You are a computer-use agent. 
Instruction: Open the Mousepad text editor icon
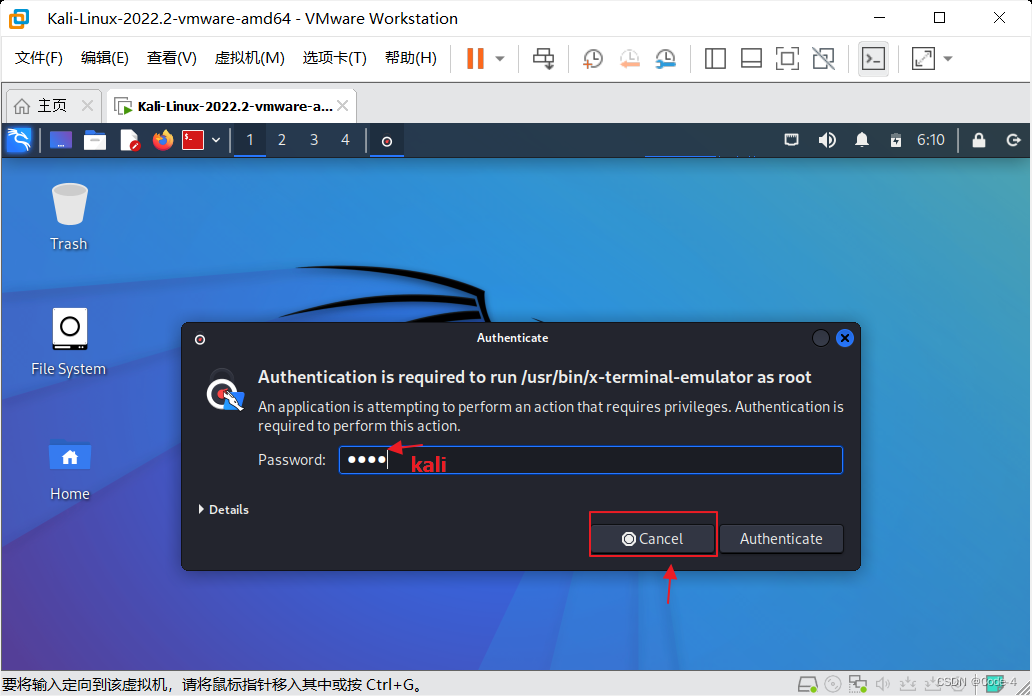point(130,140)
